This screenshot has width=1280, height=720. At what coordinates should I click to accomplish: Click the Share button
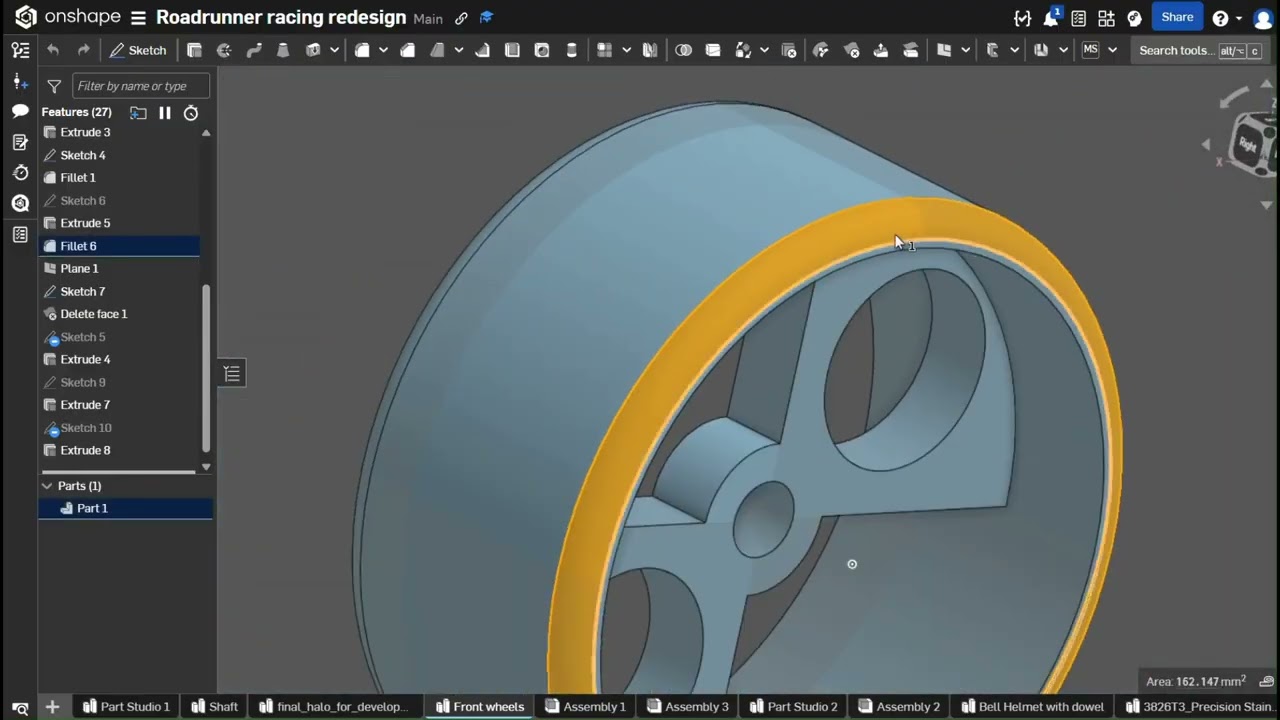(1177, 17)
